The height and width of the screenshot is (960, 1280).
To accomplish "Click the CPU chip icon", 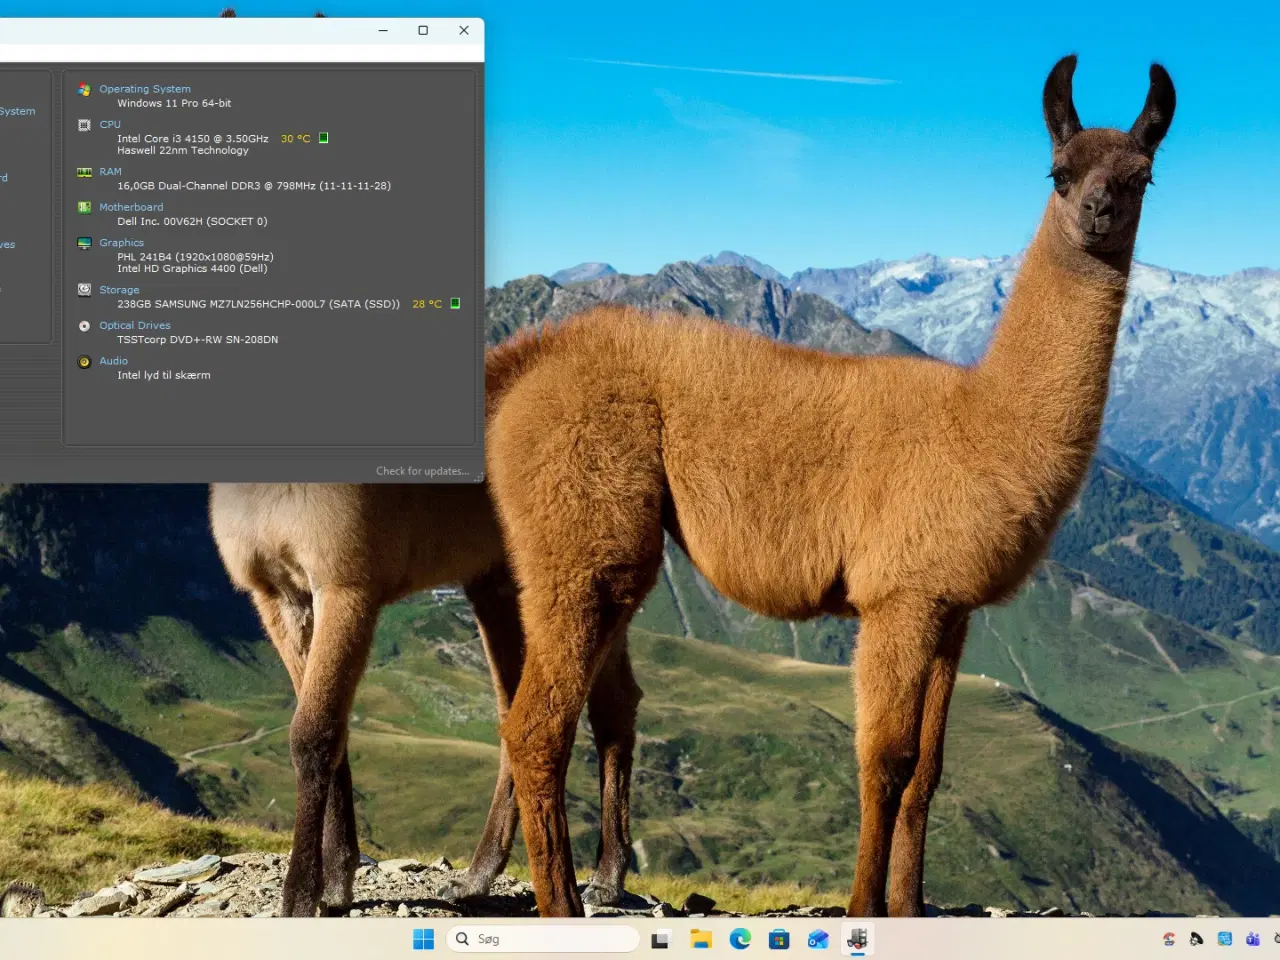I will 84,125.
